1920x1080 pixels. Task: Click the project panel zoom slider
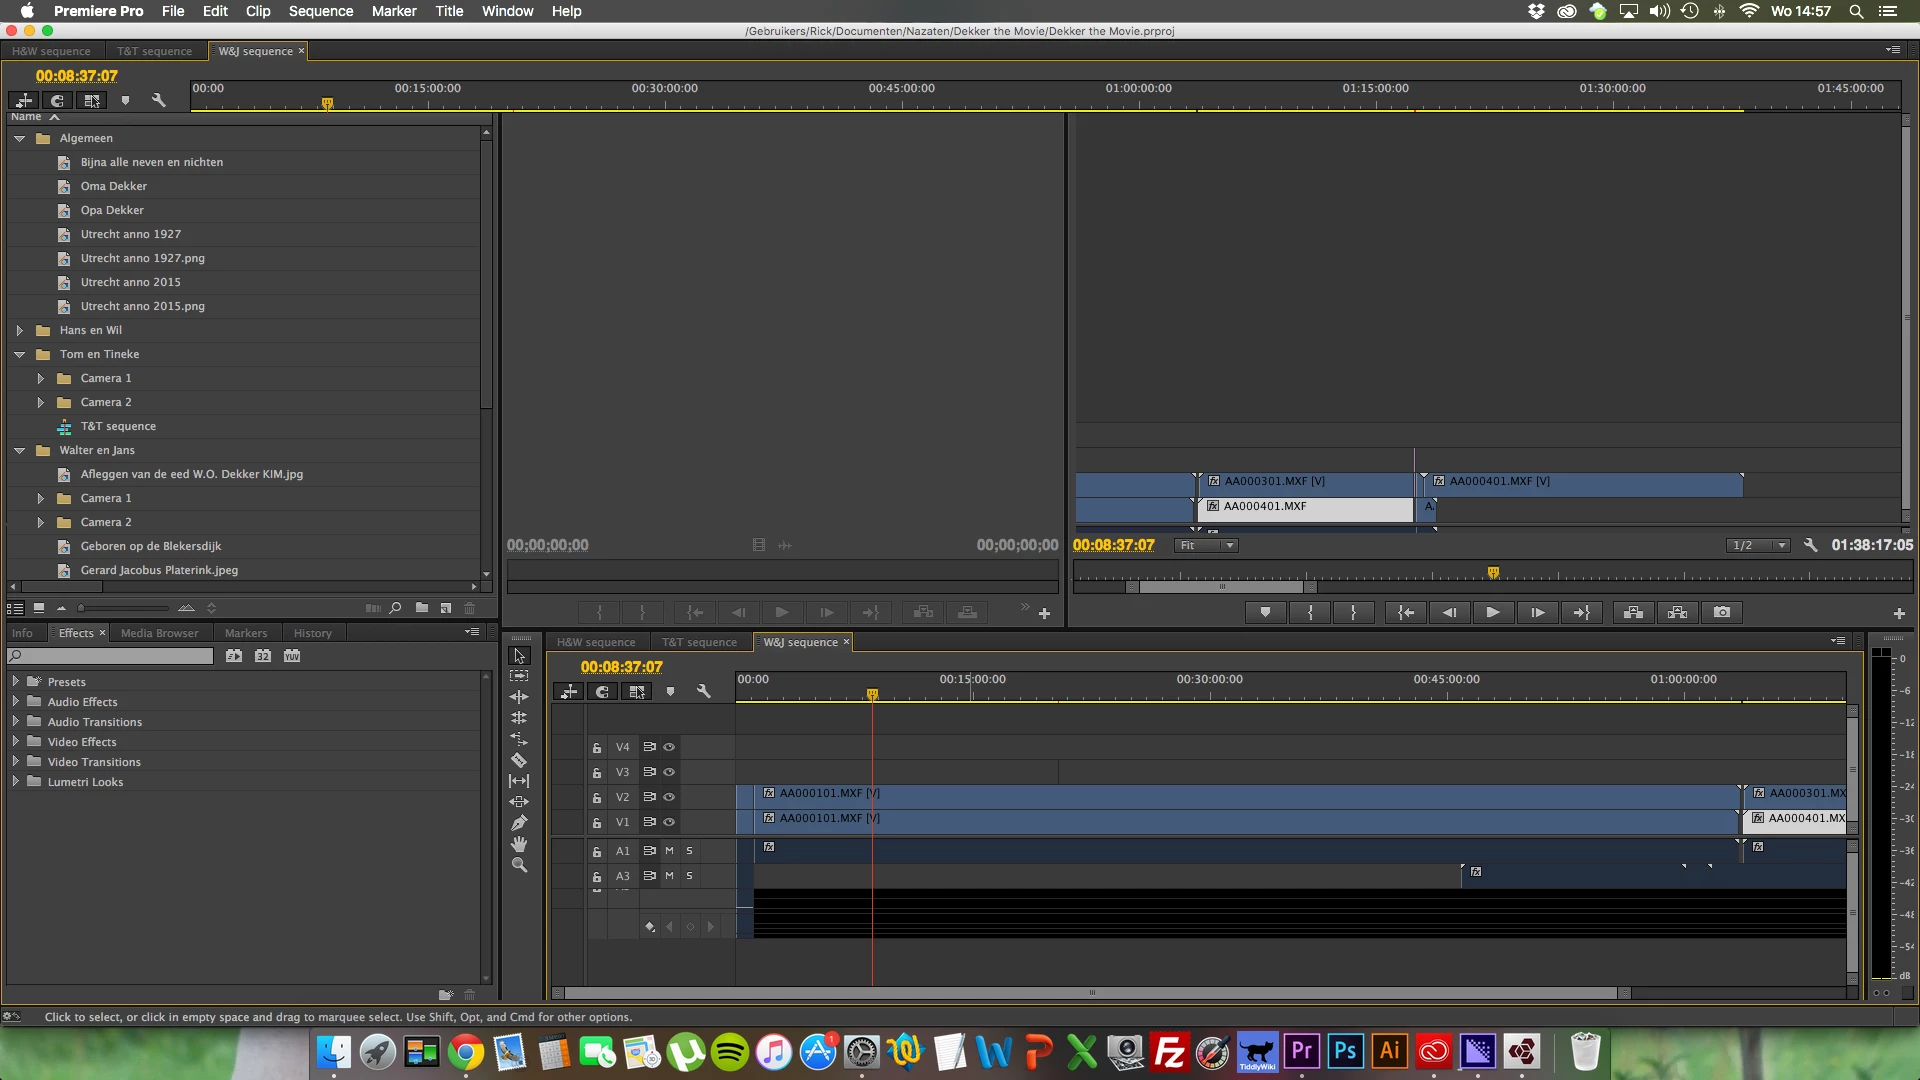pos(125,608)
